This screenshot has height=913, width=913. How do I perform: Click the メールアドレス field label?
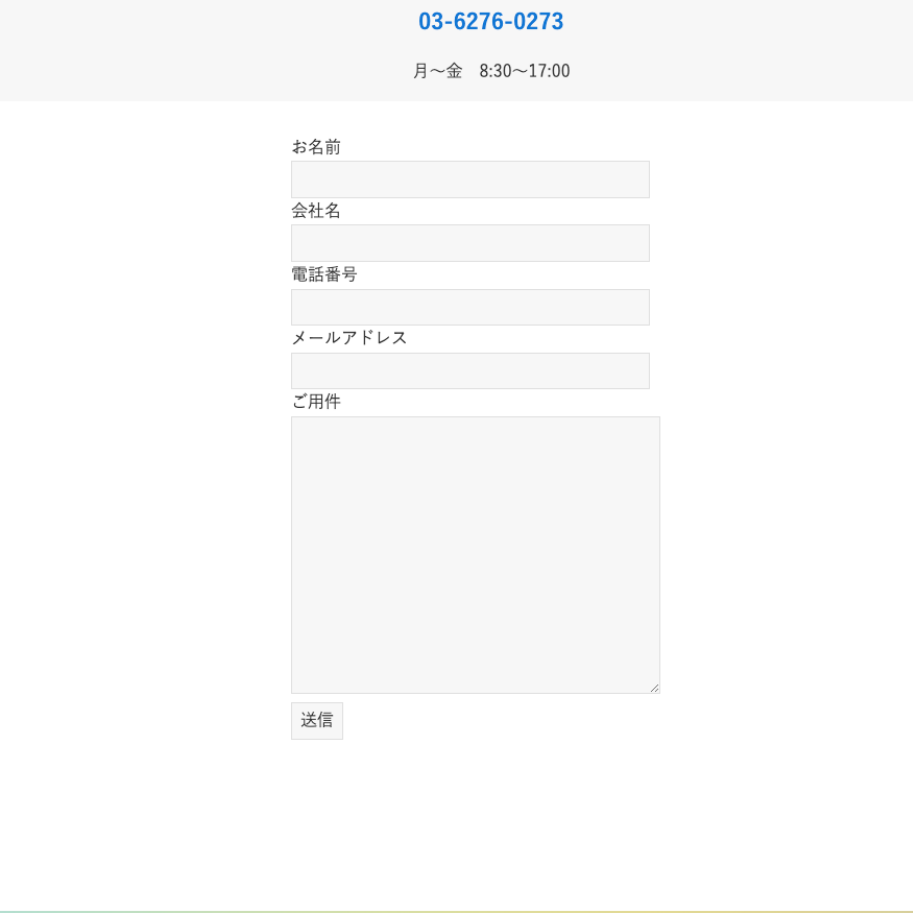click(x=349, y=338)
